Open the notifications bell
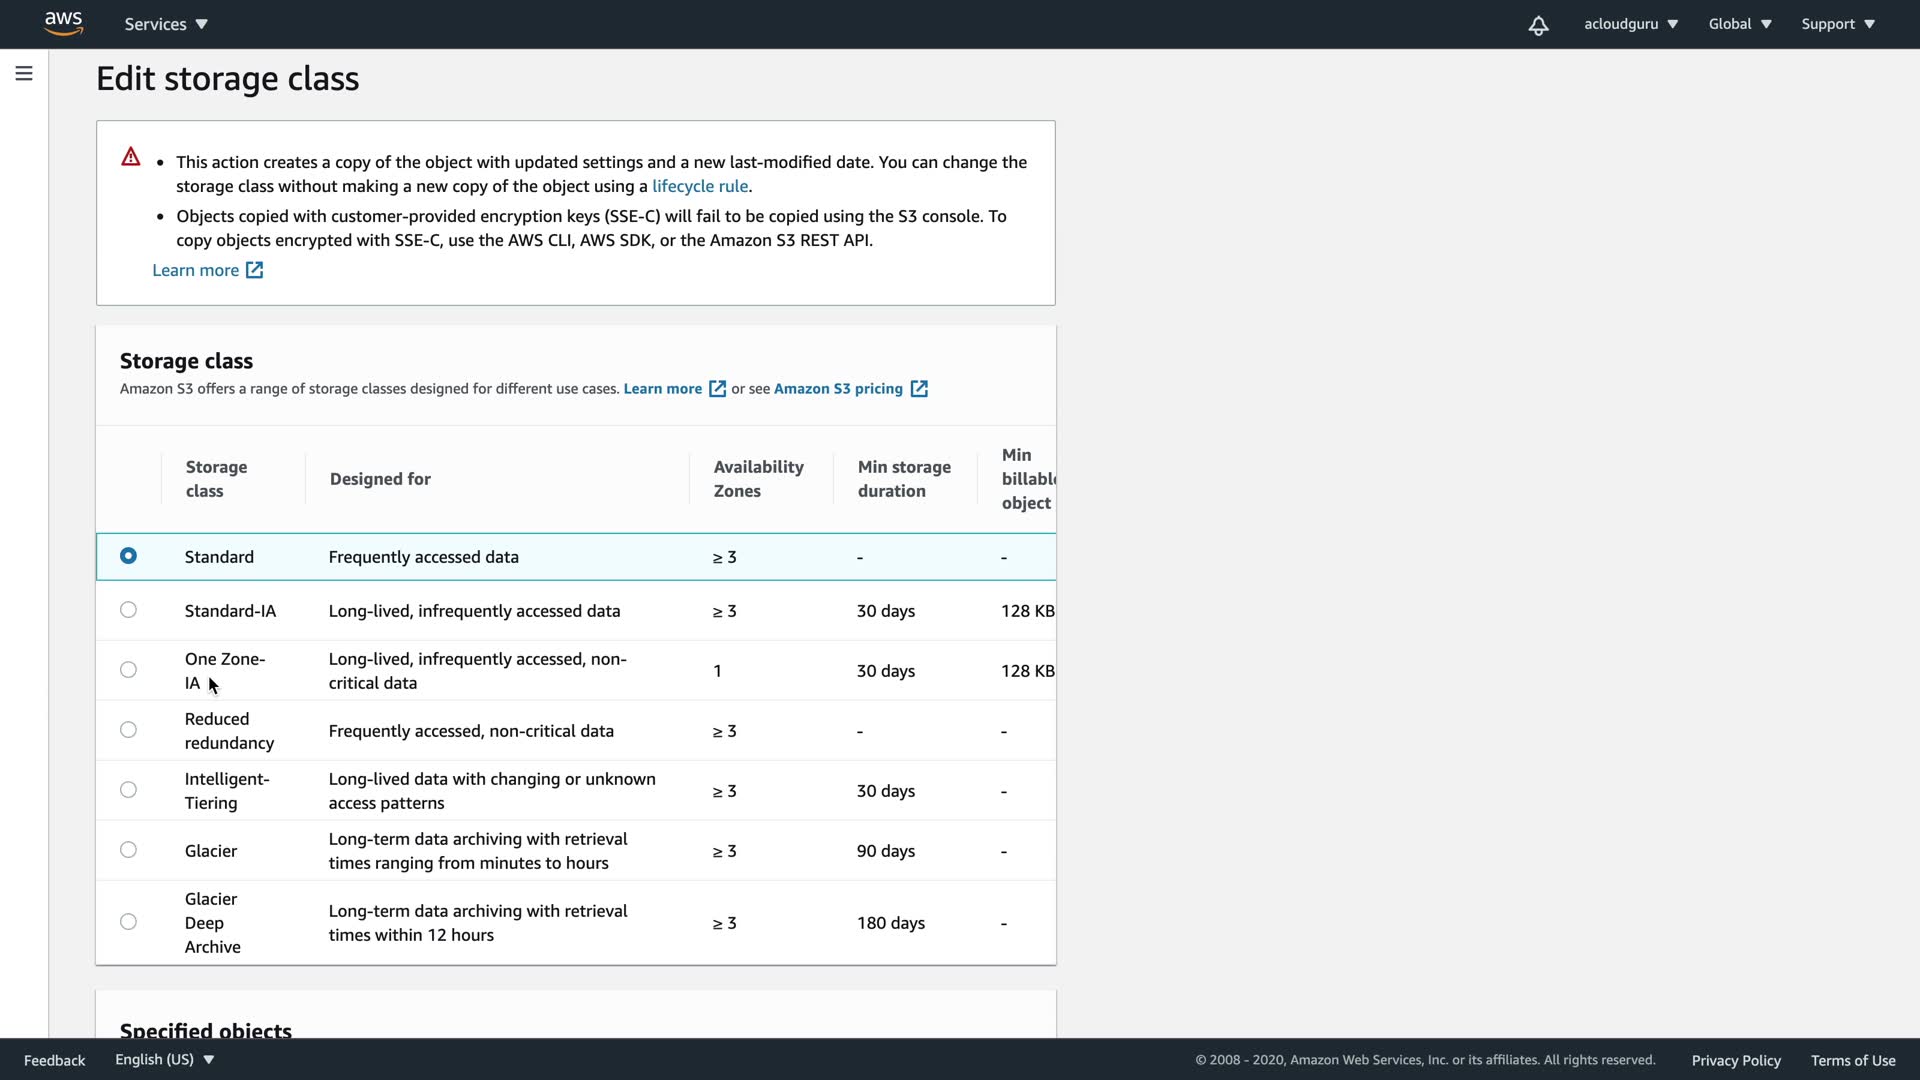This screenshot has width=1920, height=1080. tap(1538, 25)
